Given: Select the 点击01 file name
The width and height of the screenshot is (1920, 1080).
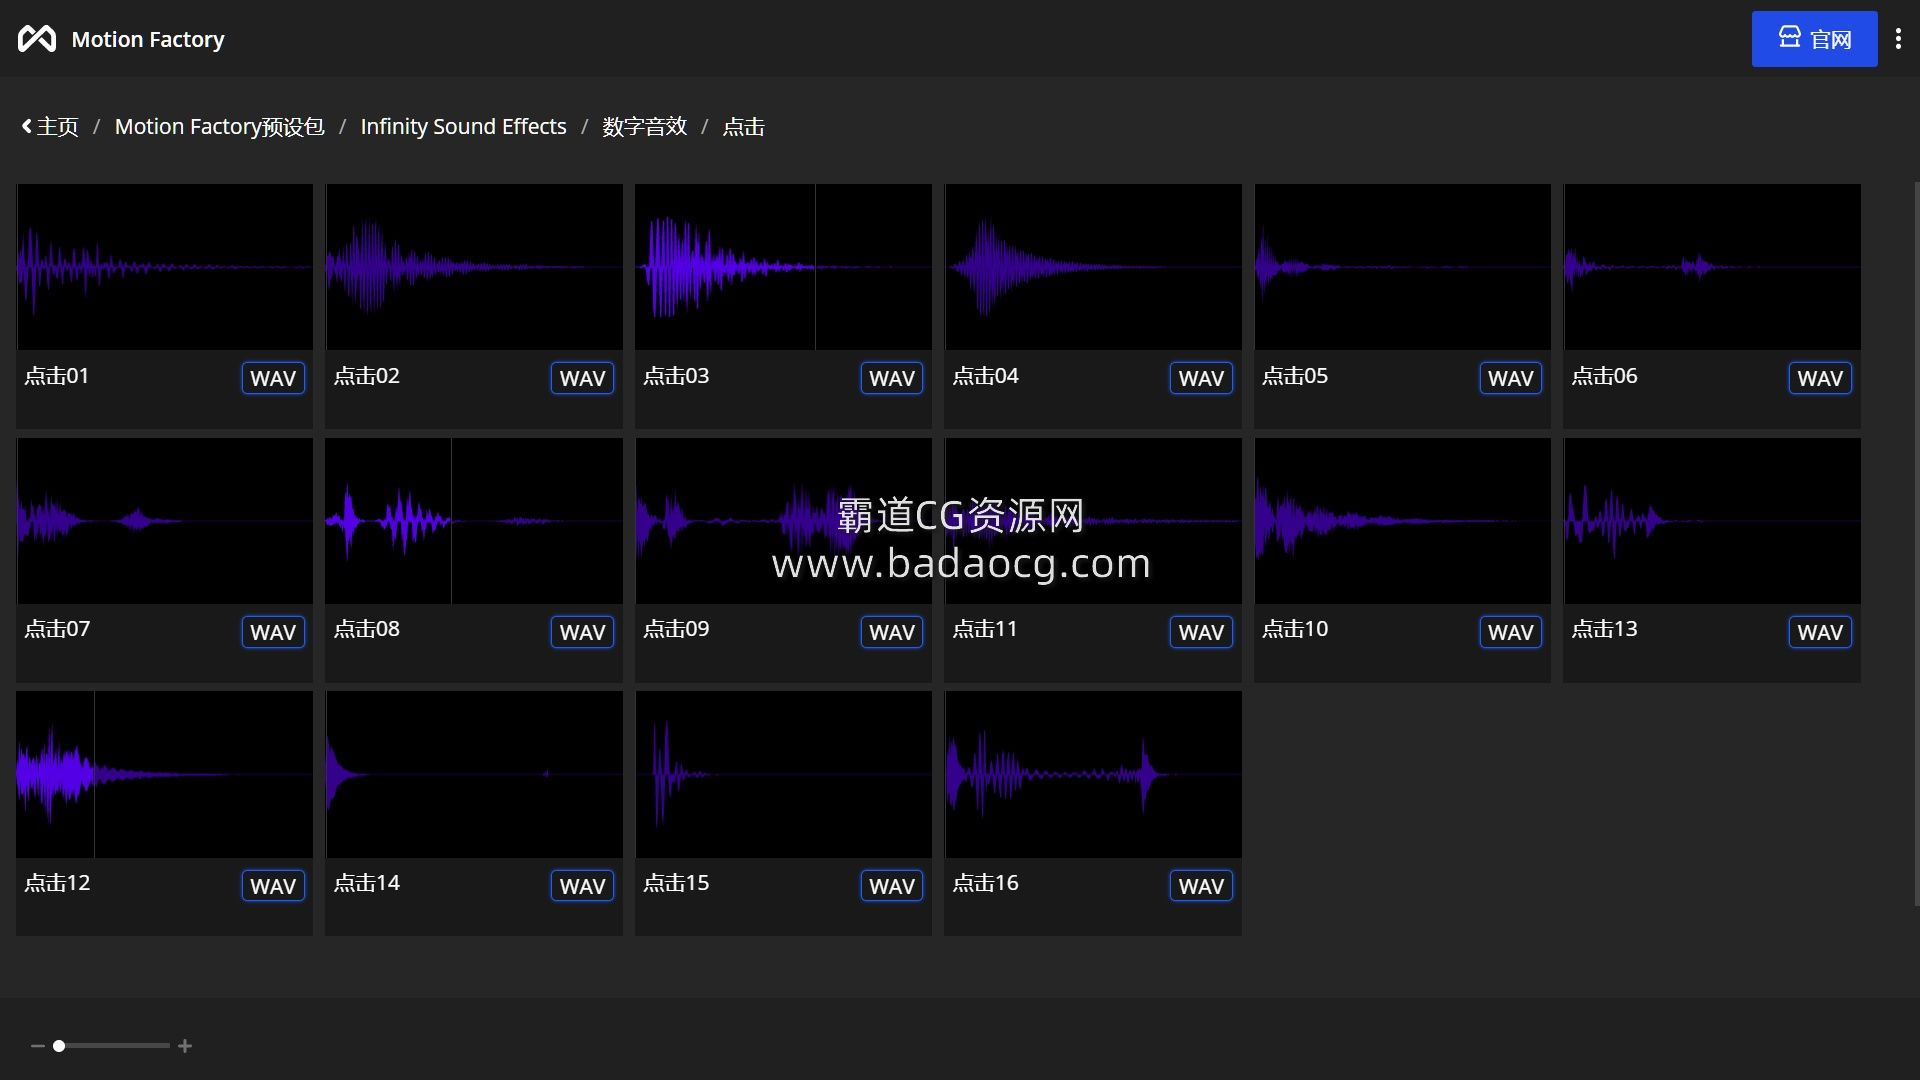Looking at the screenshot, I should [57, 376].
